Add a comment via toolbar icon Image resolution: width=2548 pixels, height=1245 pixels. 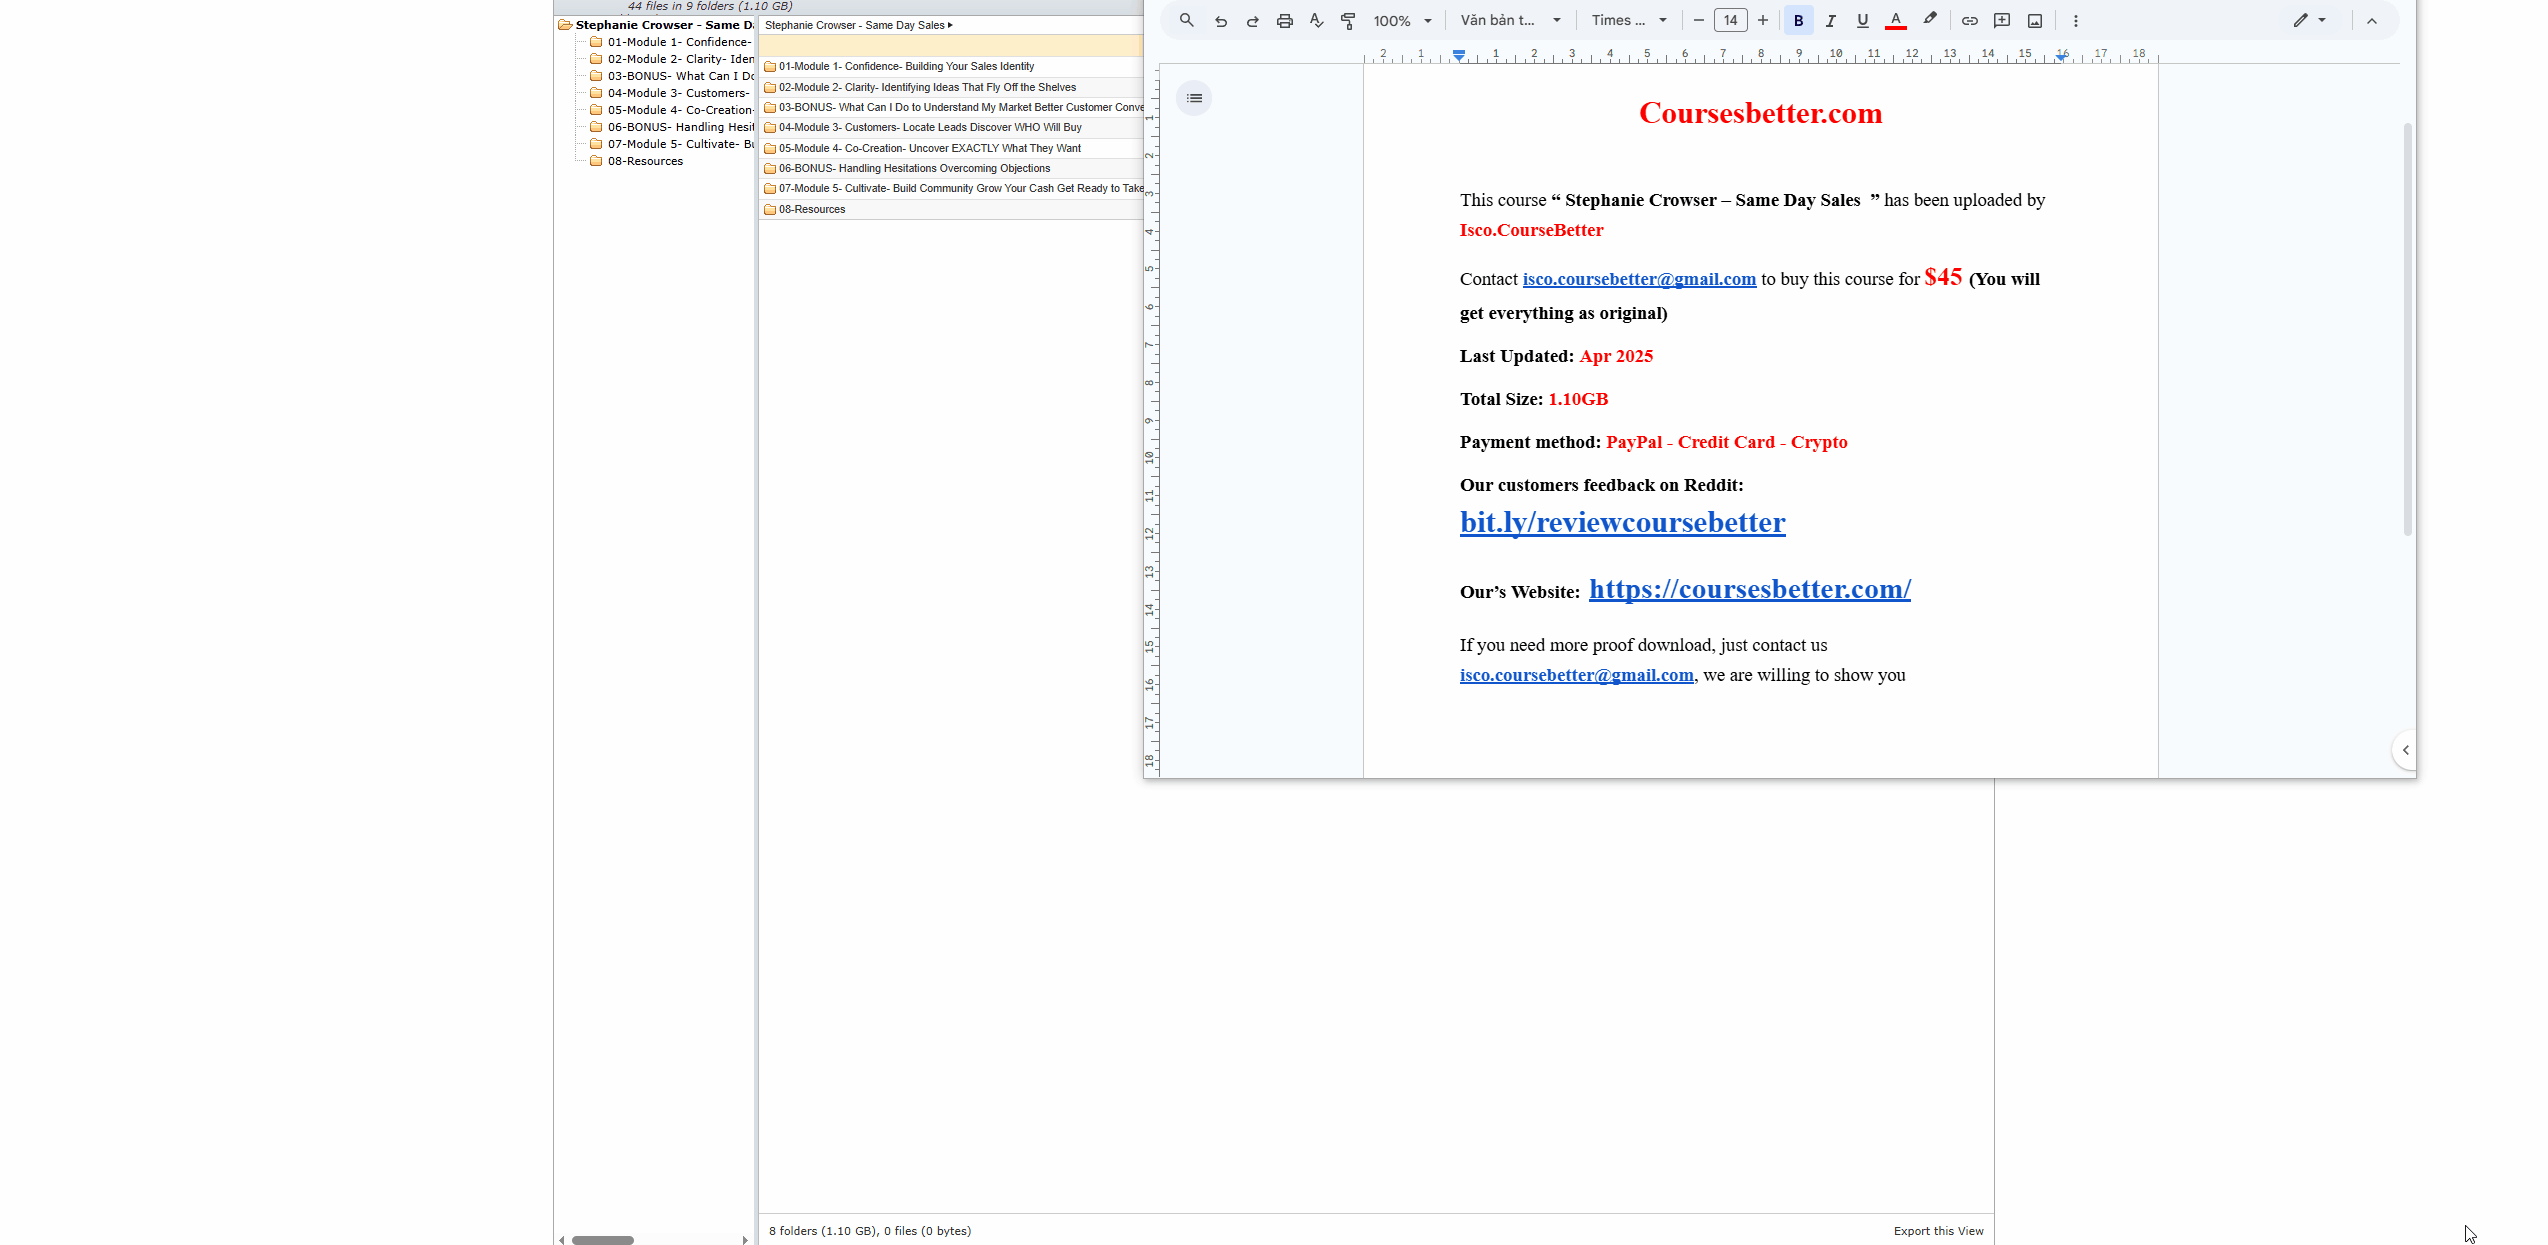[x=2001, y=21]
